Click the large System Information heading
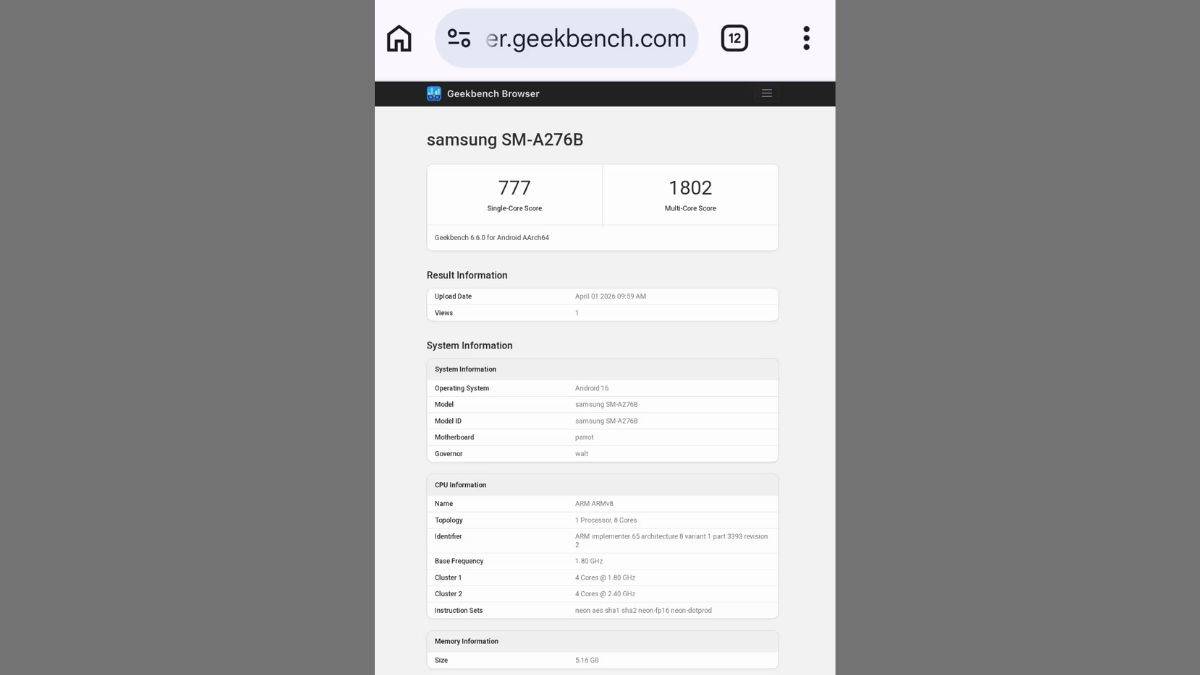The height and width of the screenshot is (675, 1200). click(470, 346)
